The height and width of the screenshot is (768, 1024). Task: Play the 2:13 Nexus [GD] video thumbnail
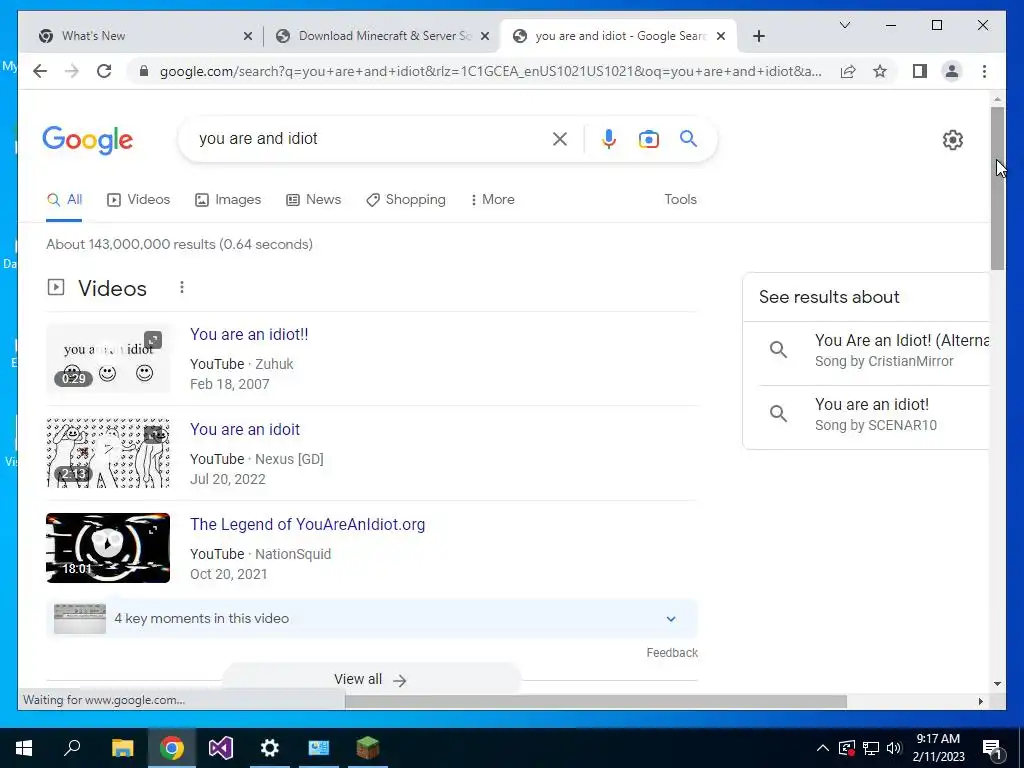tap(108, 453)
